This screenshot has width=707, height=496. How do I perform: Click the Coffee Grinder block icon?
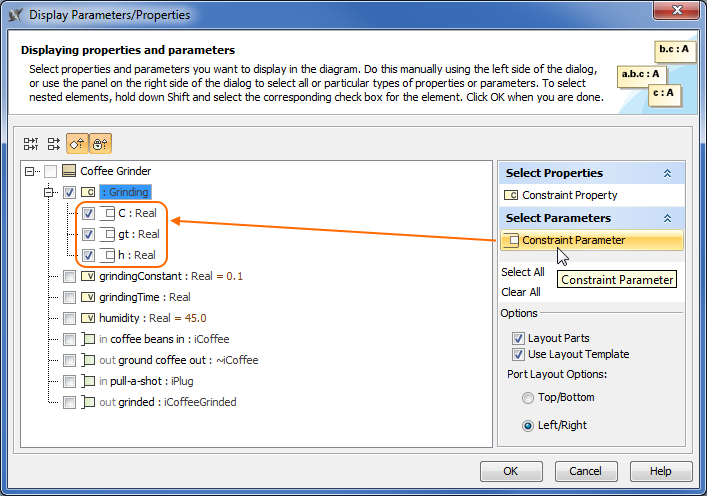tap(69, 172)
